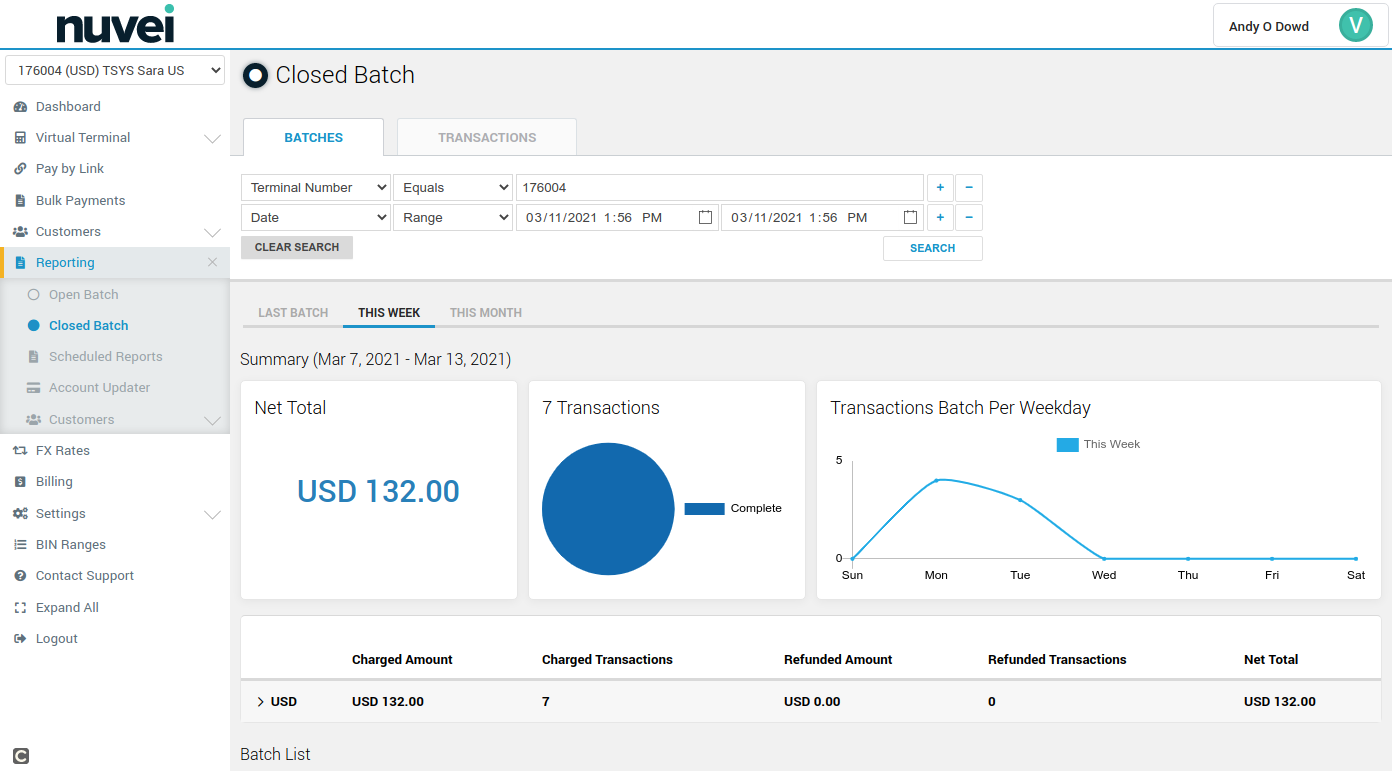
Task: Expand the USD row in summary table
Action: [261, 702]
